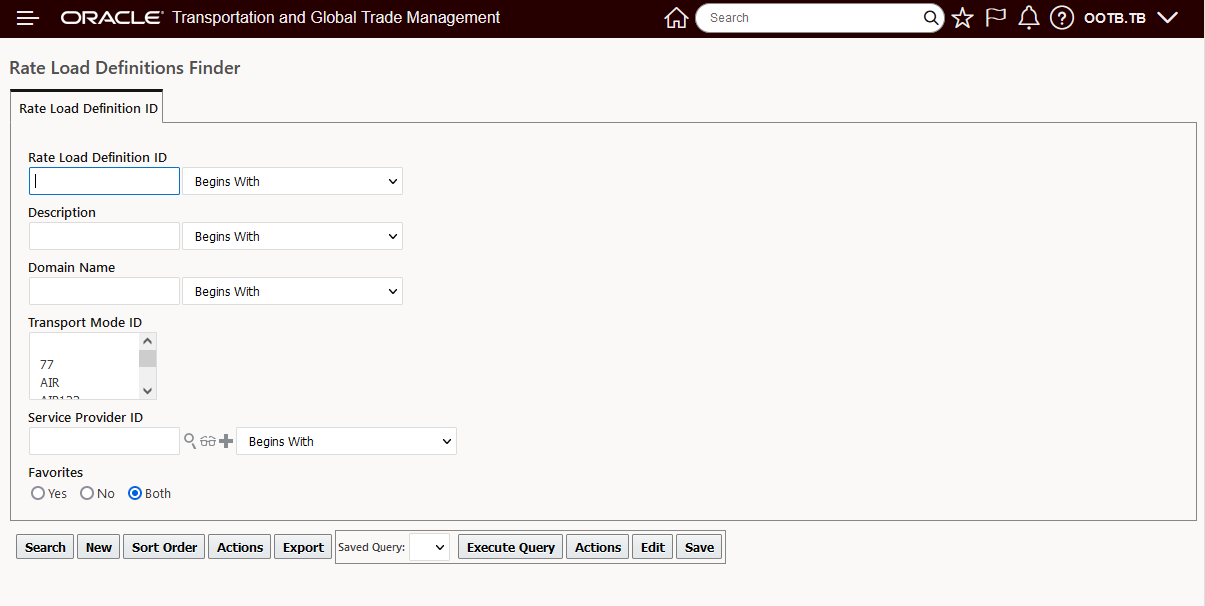
Task: Open Rate Load Definition ID operator dropdown
Action: 292,181
